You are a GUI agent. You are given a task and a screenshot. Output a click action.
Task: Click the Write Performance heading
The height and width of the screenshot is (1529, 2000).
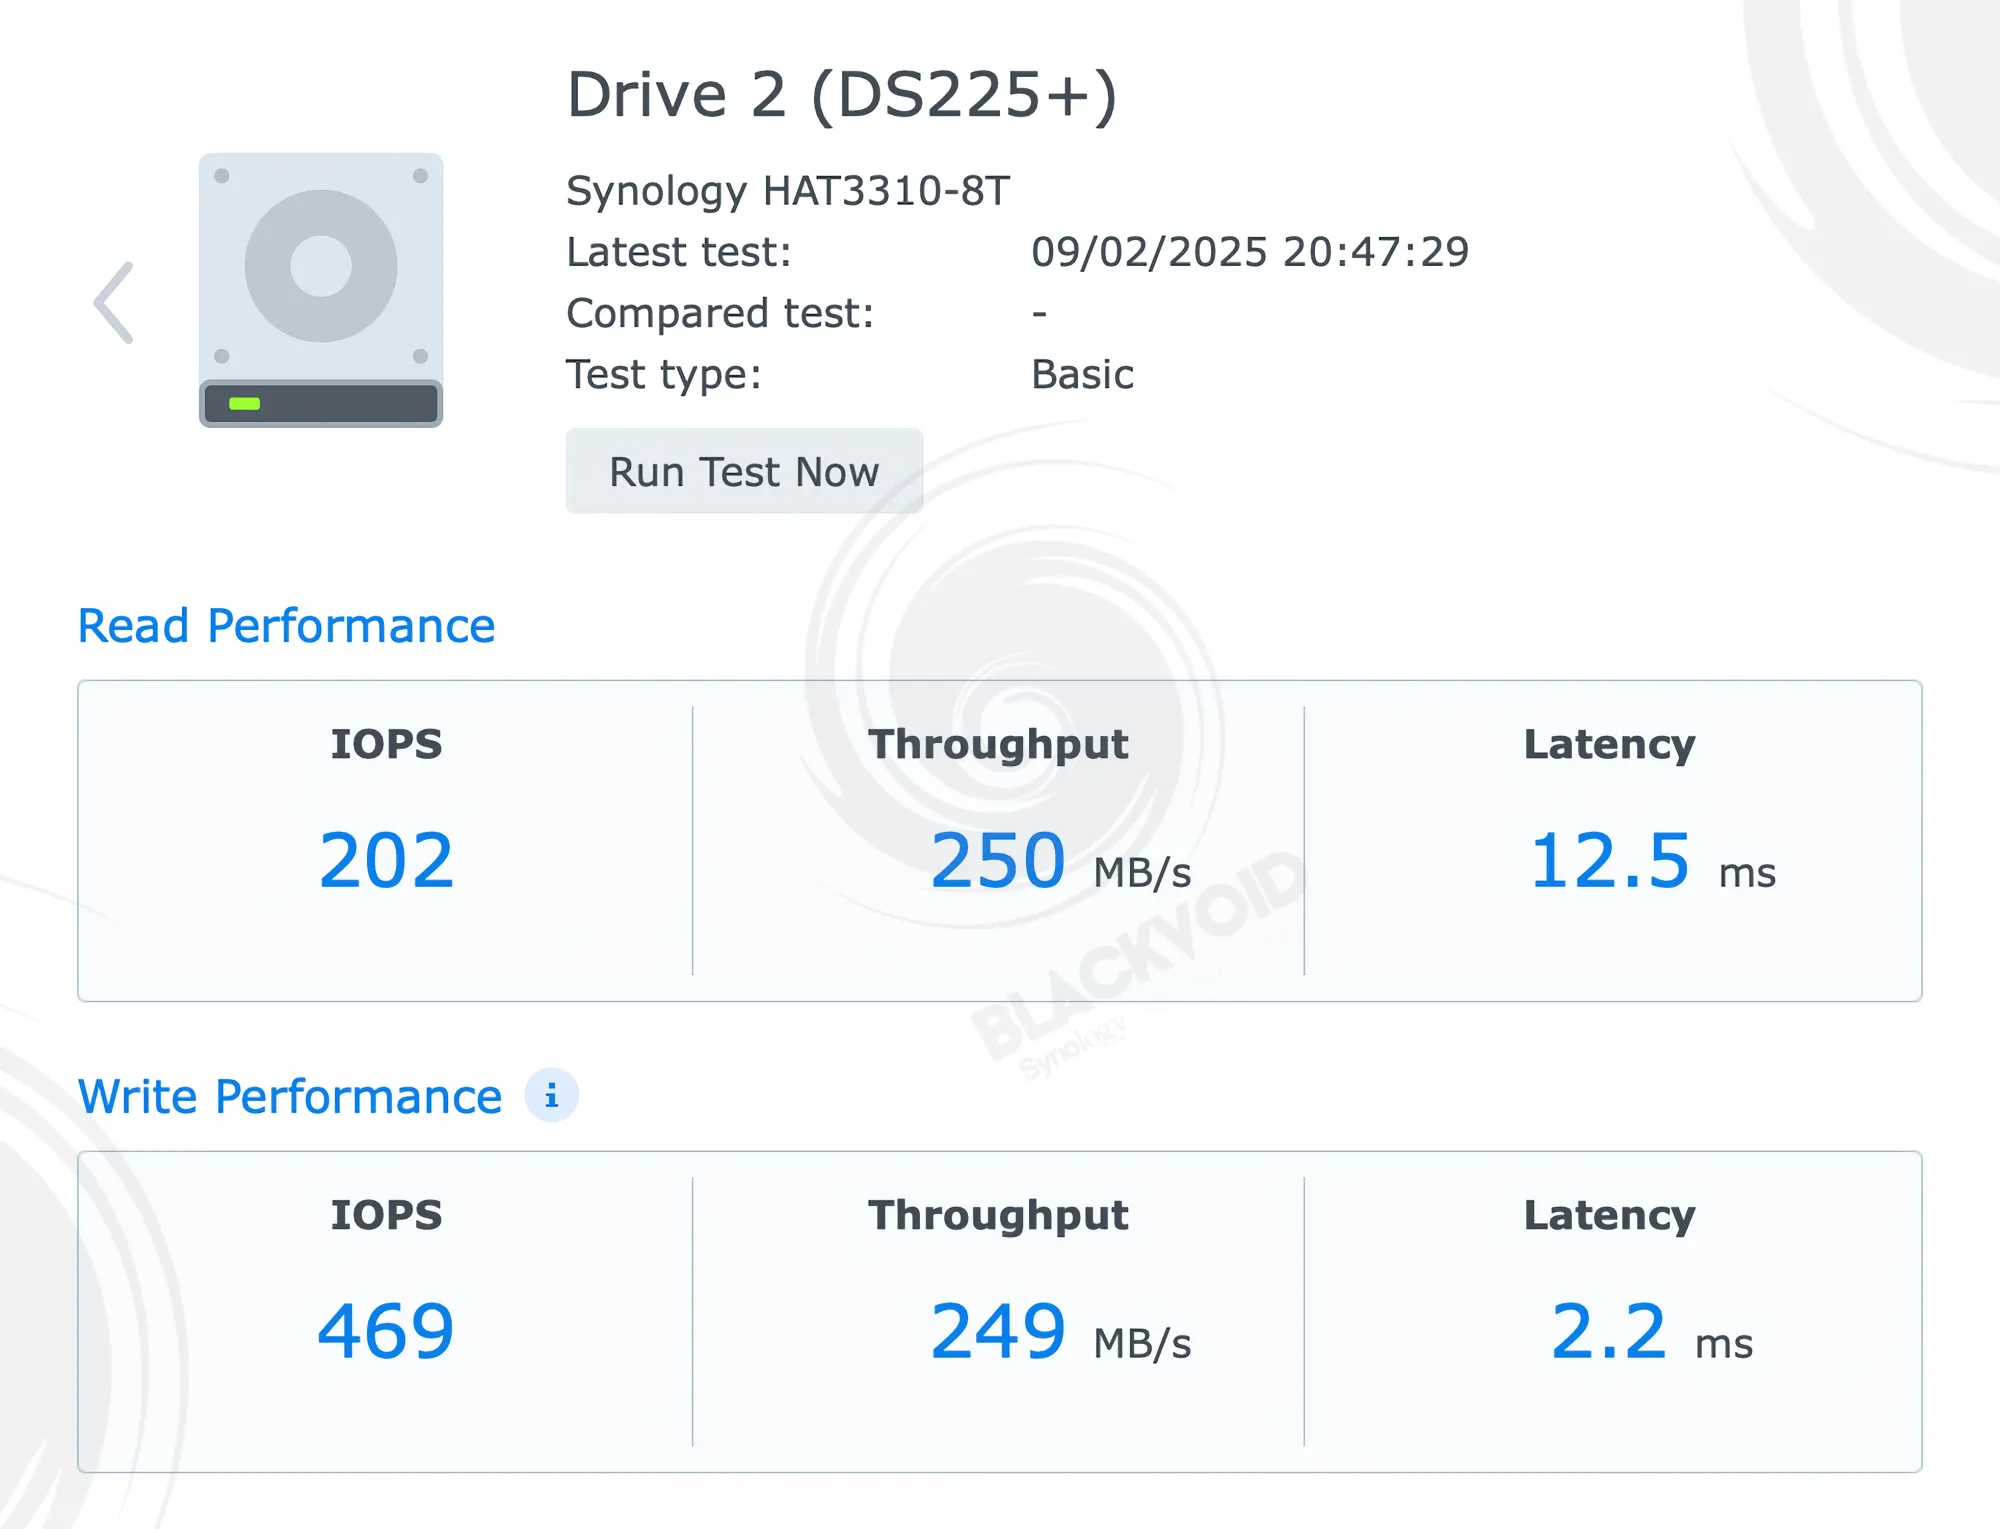pos(290,1097)
